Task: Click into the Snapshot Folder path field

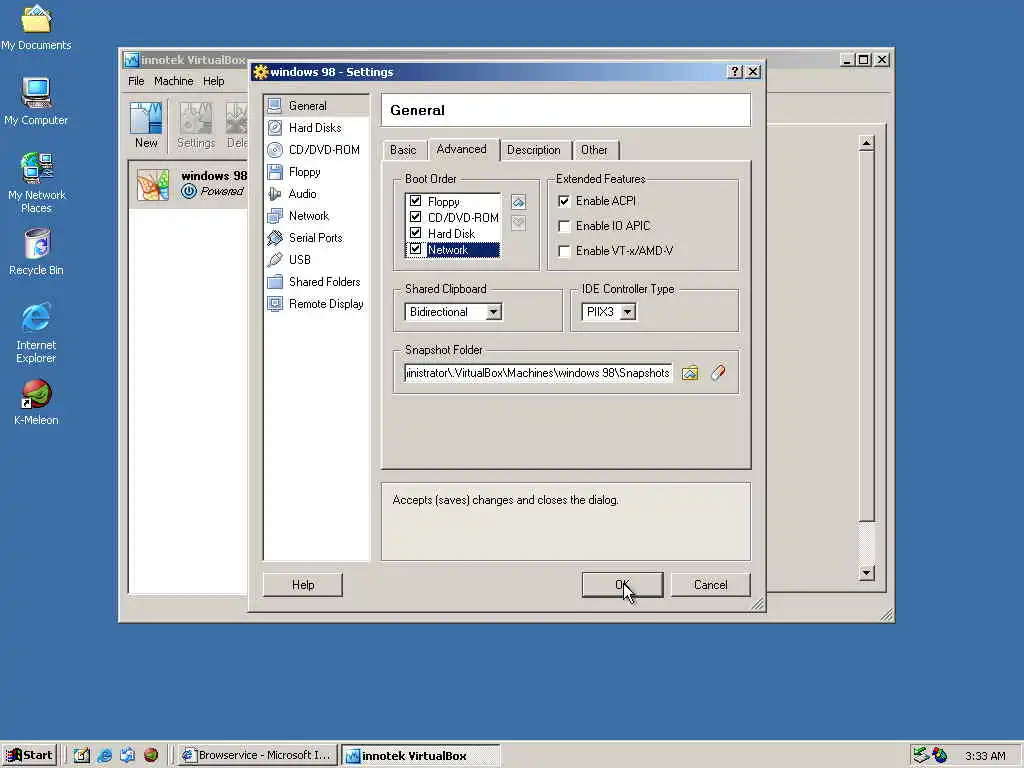Action: [538, 373]
